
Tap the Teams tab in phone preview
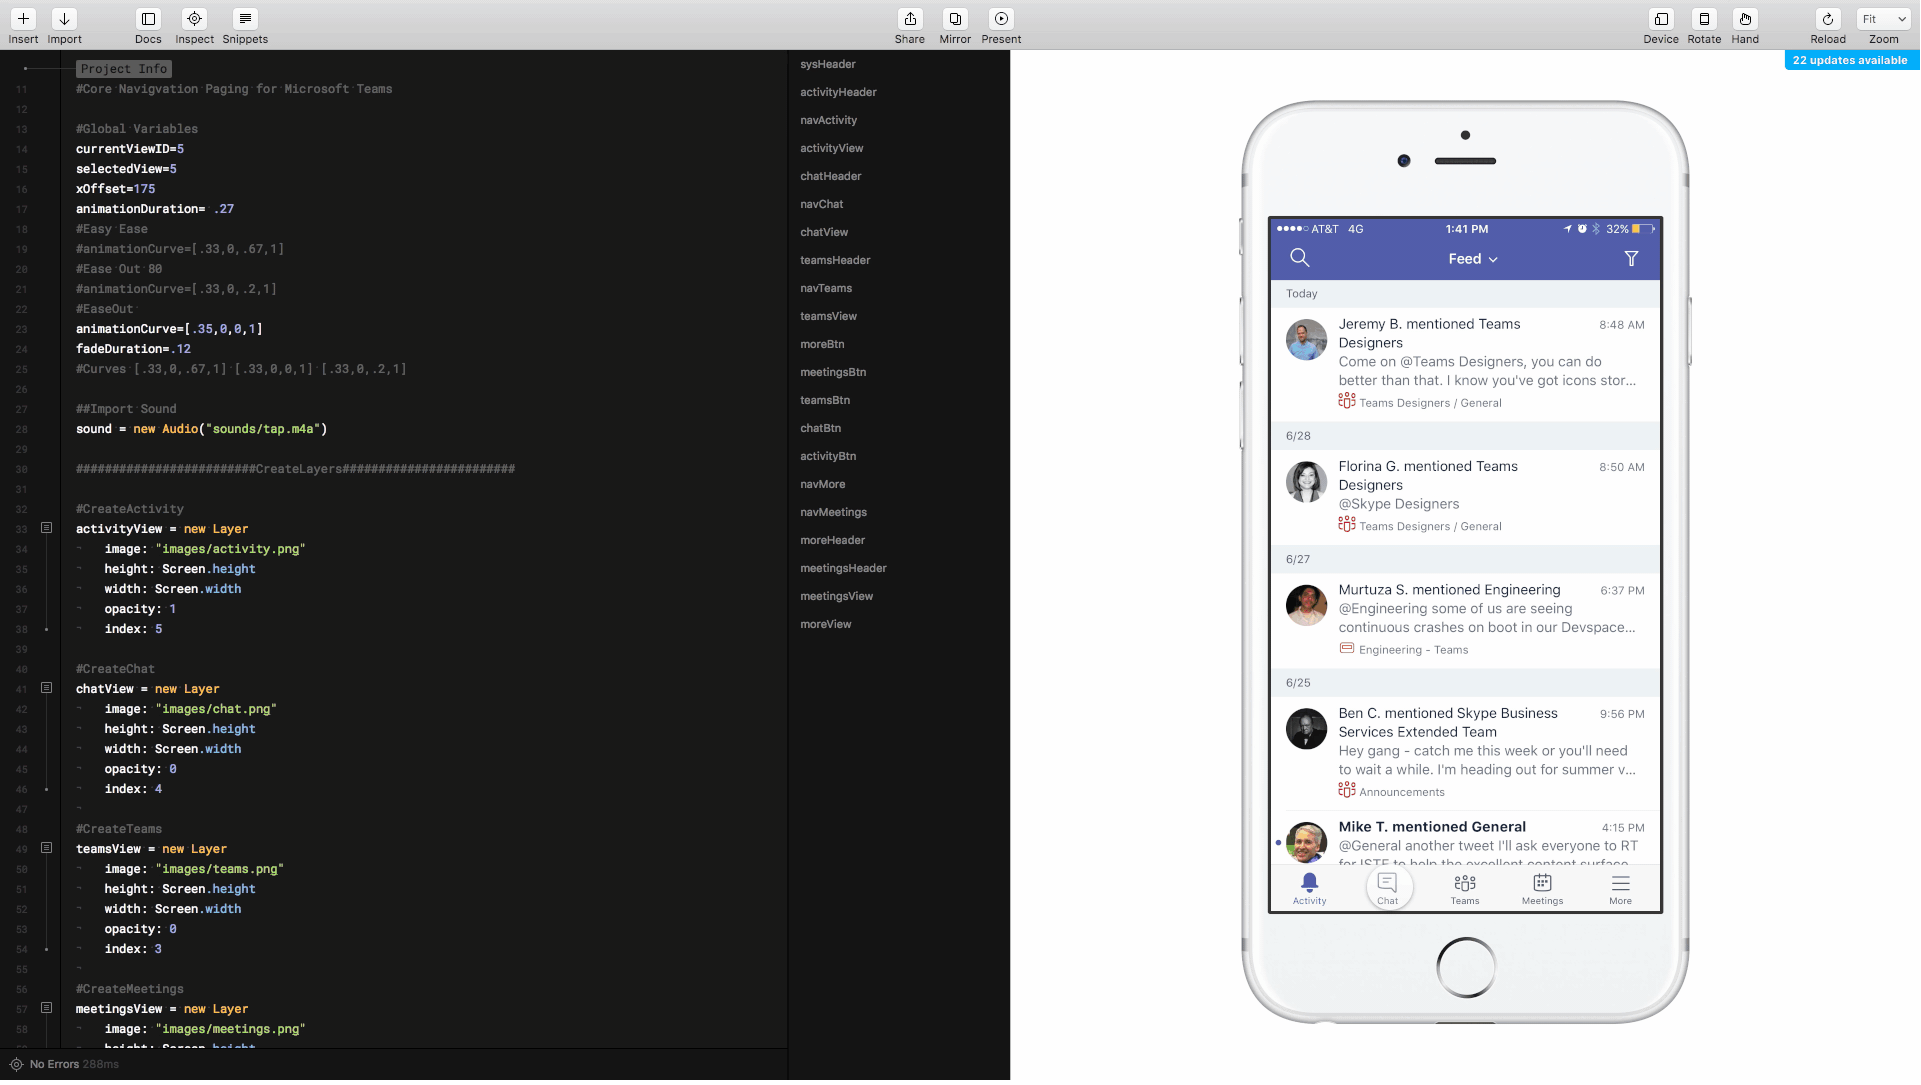tap(1465, 888)
